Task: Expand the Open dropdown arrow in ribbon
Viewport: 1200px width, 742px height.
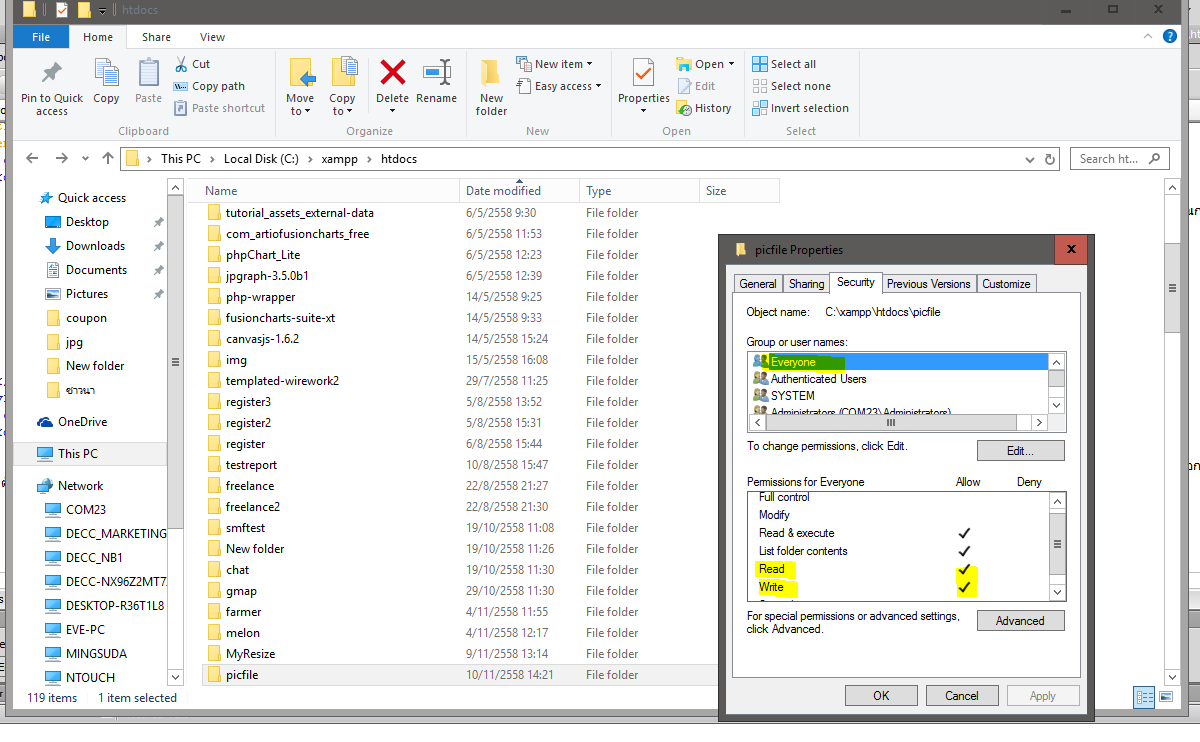Action: point(731,64)
